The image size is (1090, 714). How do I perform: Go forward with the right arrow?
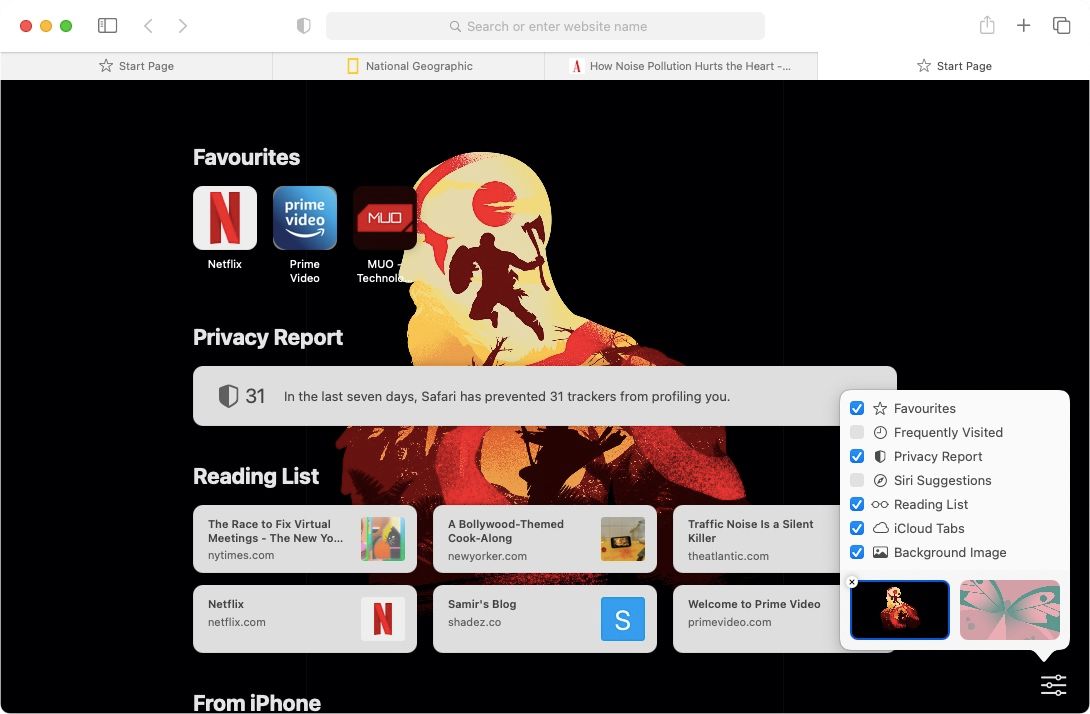click(183, 26)
